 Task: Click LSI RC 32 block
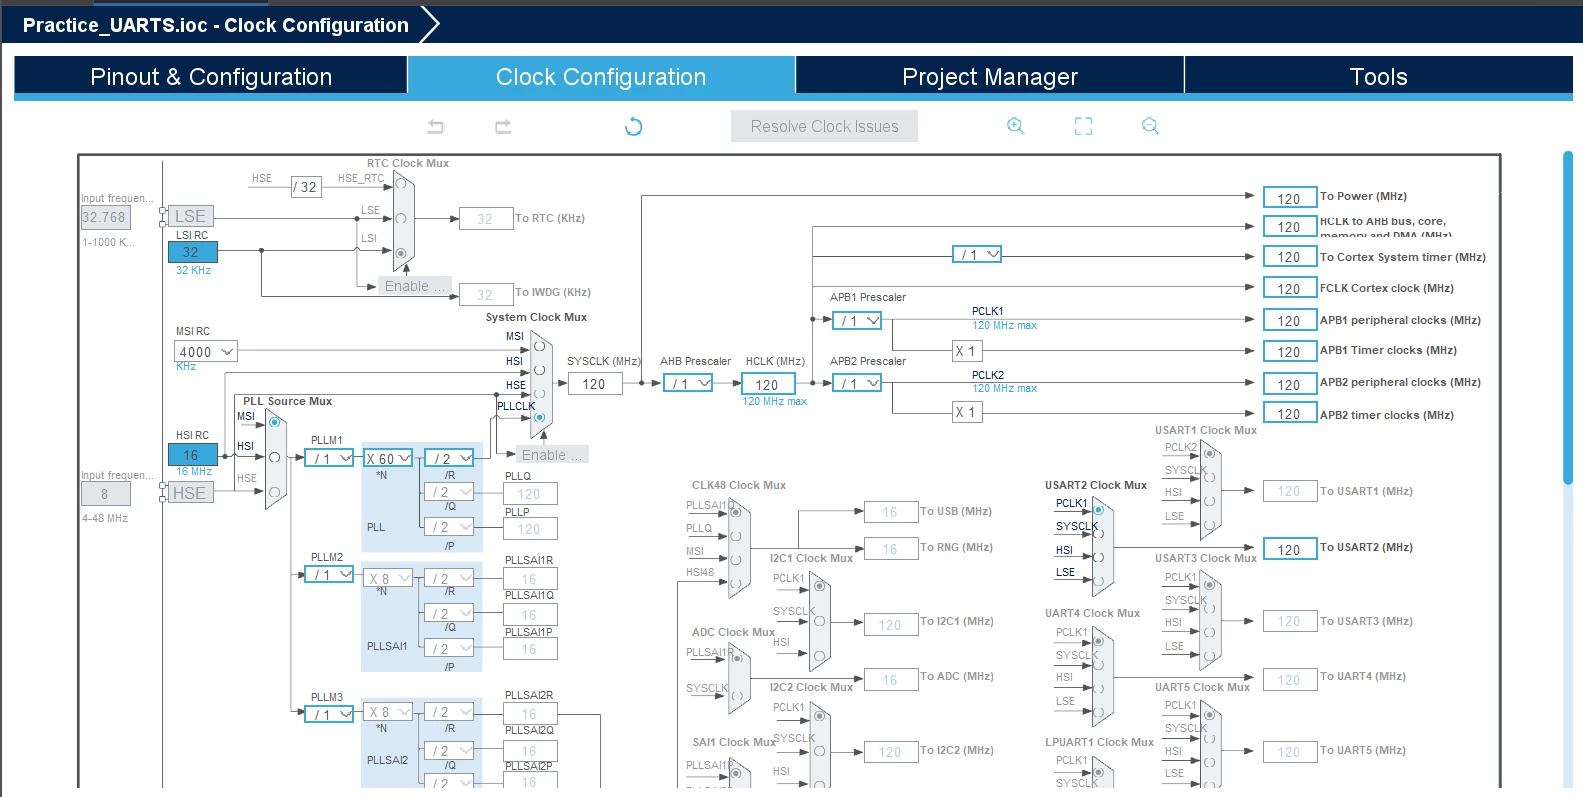192,252
